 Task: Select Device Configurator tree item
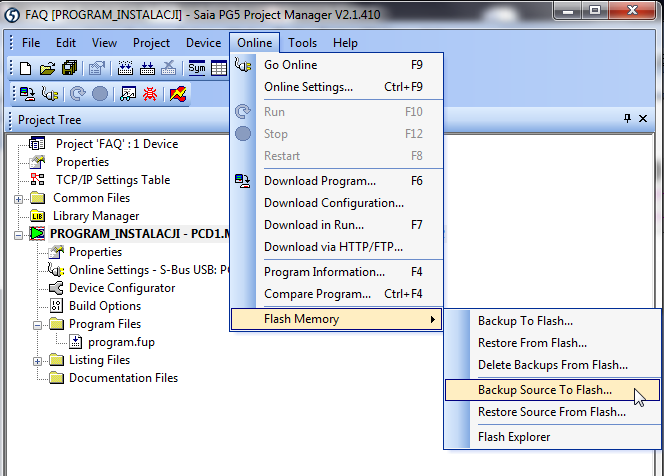click(x=122, y=288)
